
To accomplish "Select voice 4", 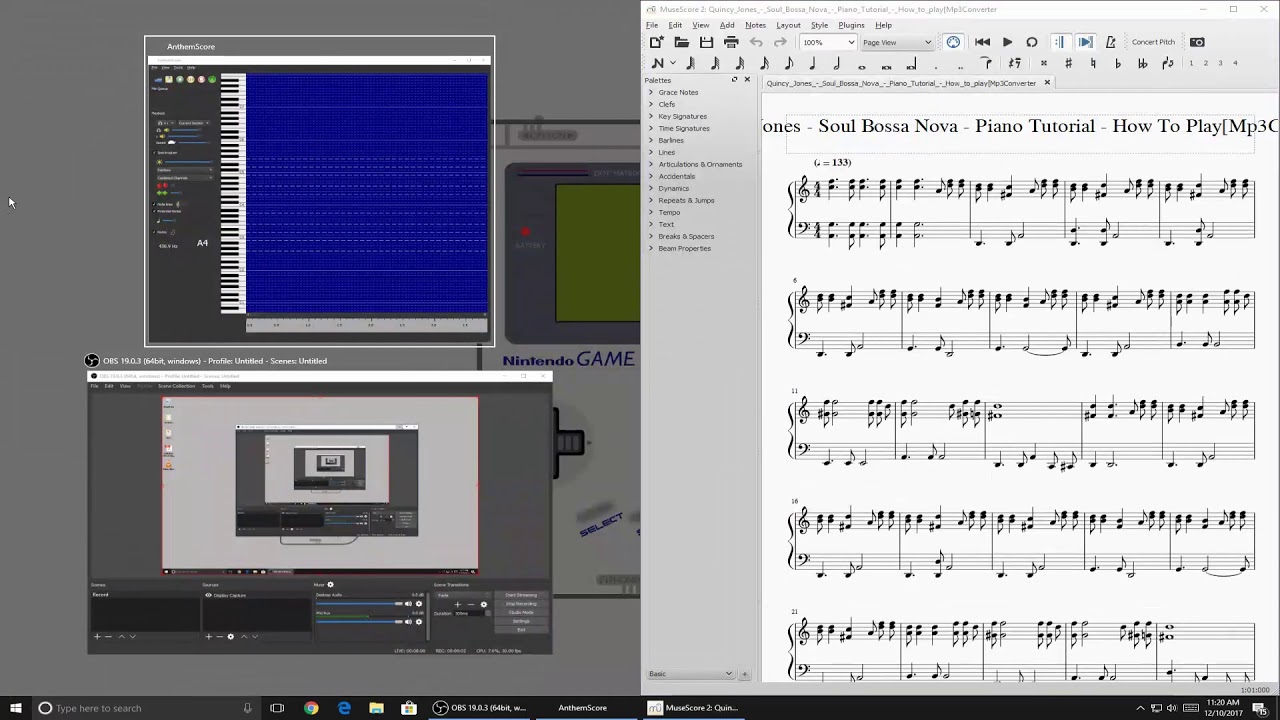I will point(1235,63).
